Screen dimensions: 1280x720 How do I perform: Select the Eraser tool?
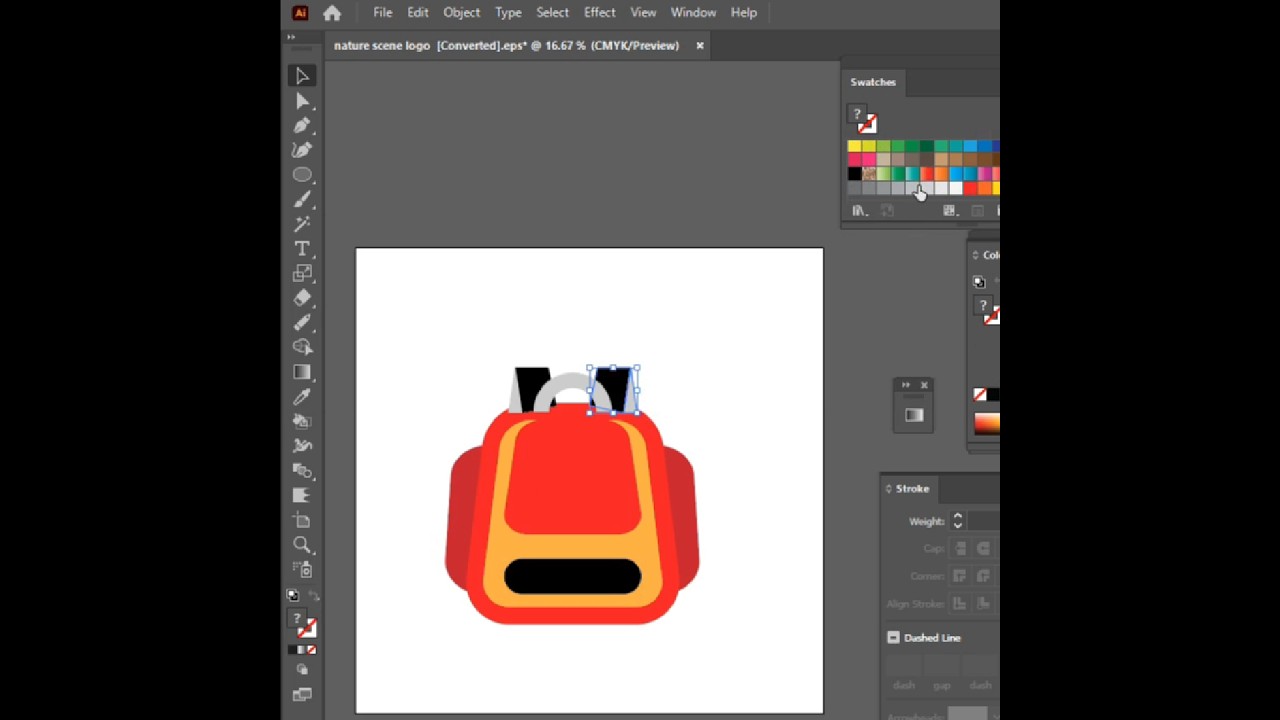pyautogui.click(x=302, y=298)
